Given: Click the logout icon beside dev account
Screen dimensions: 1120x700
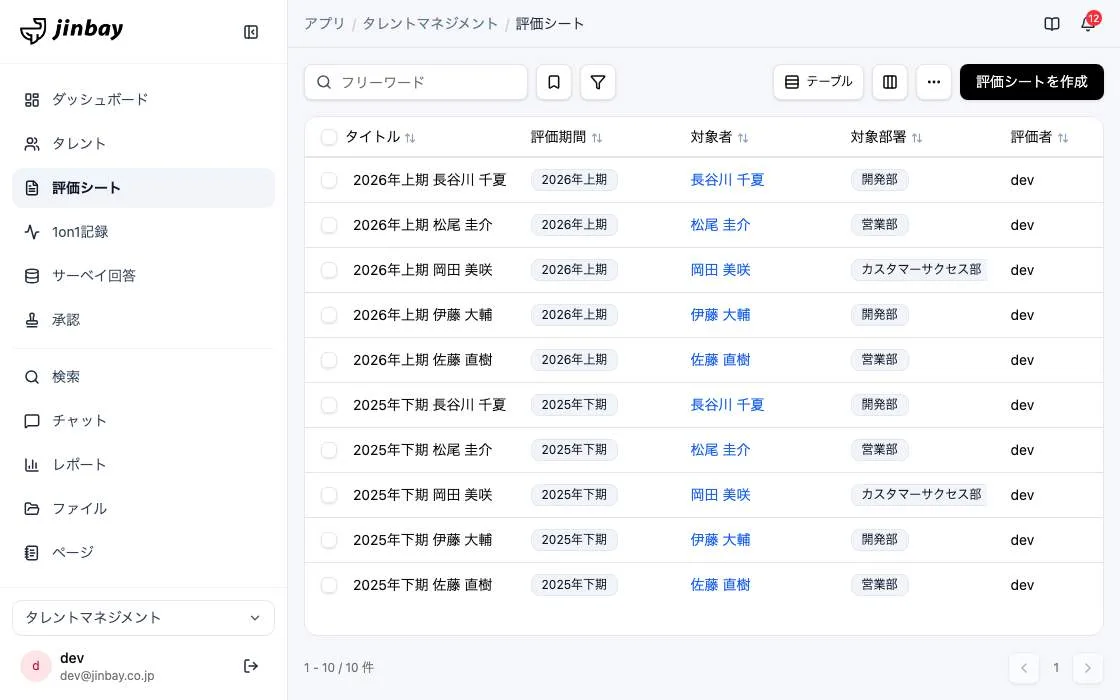Looking at the screenshot, I should click(251, 666).
